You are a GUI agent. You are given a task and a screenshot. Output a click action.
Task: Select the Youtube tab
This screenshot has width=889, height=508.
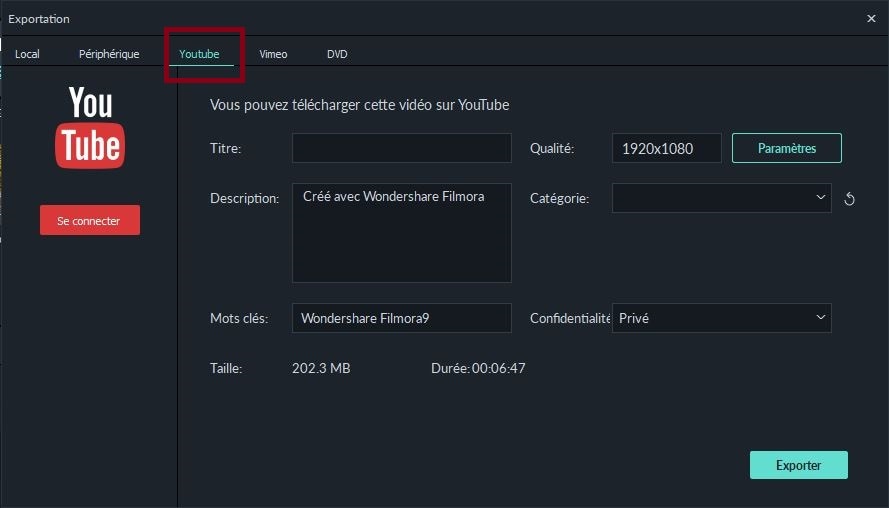pos(199,54)
